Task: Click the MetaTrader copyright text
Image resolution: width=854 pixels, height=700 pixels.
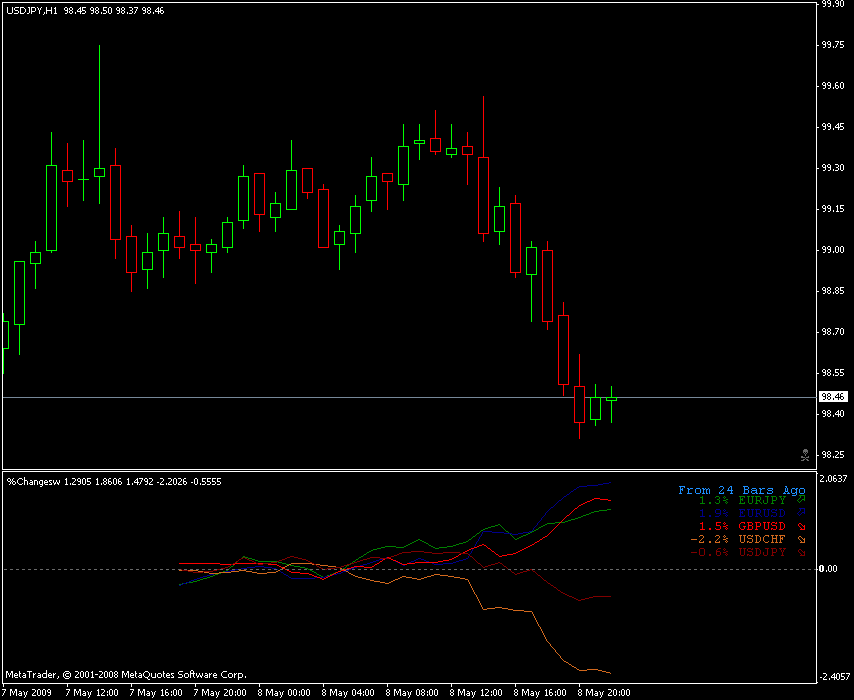Action: (125, 675)
